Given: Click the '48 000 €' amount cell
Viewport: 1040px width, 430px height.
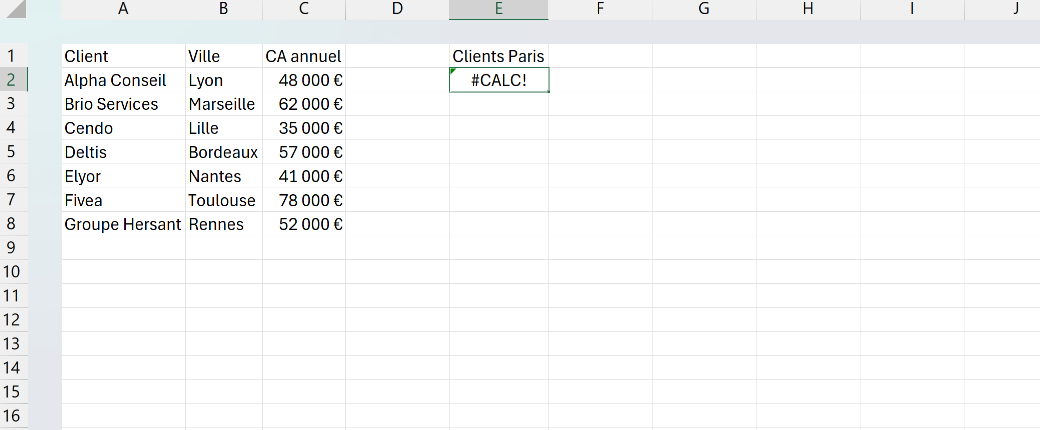Looking at the screenshot, I should 304,80.
